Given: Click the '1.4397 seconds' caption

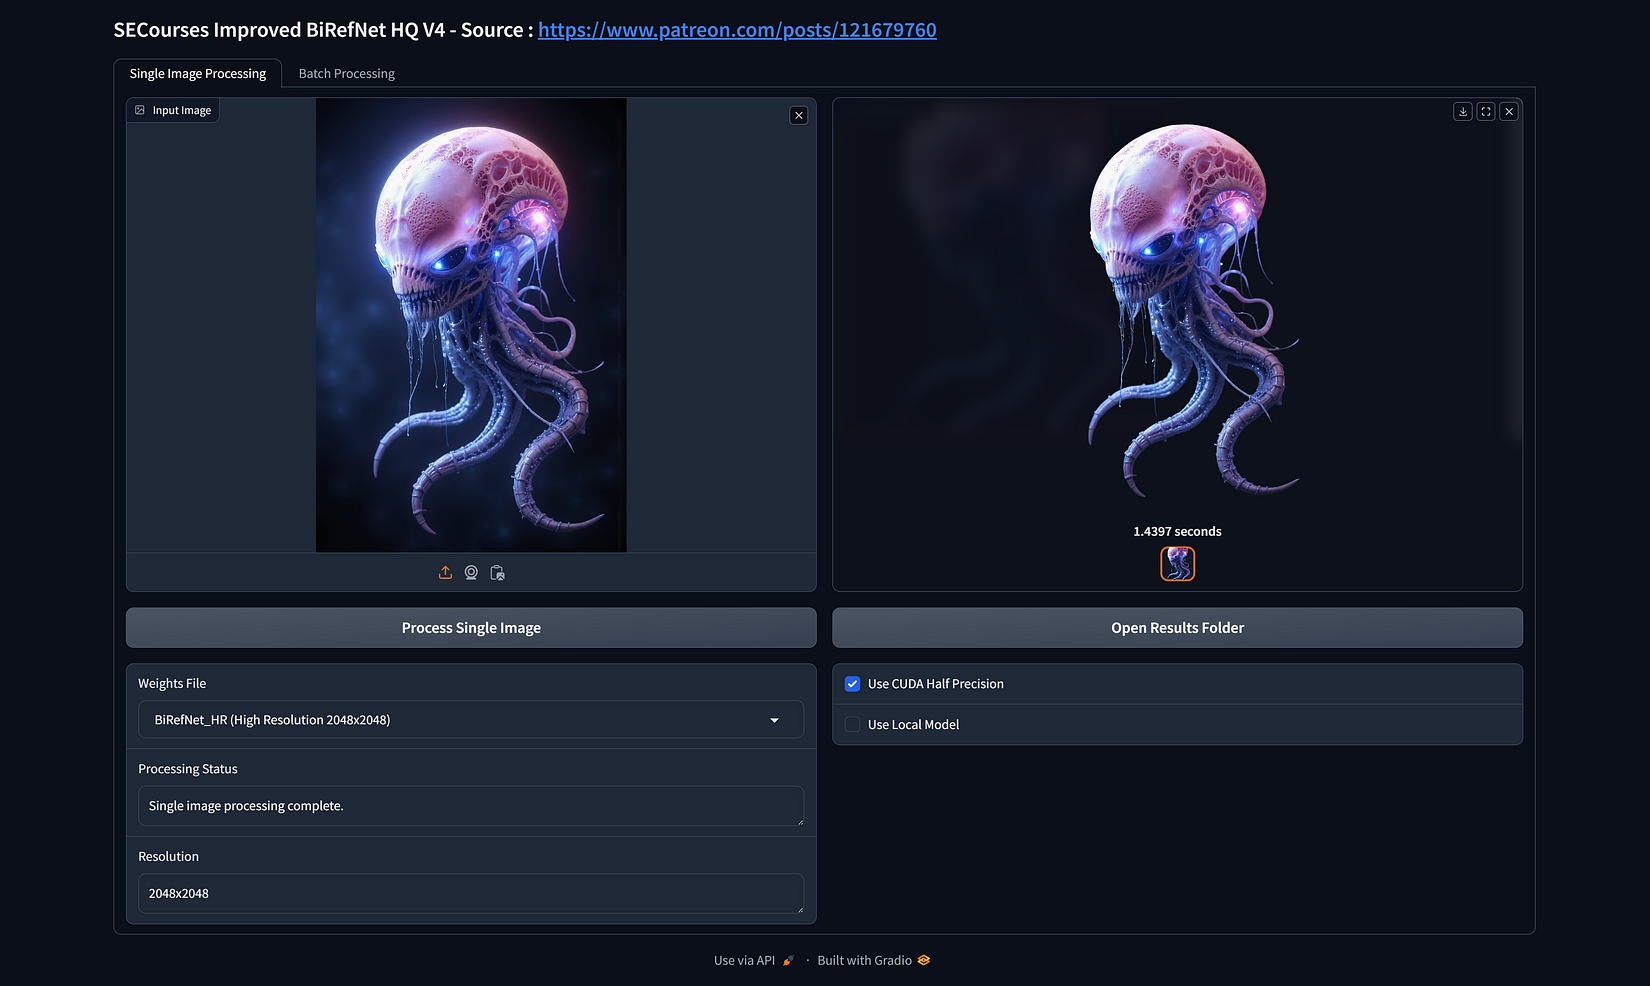Looking at the screenshot, I should click(1177, 531).
